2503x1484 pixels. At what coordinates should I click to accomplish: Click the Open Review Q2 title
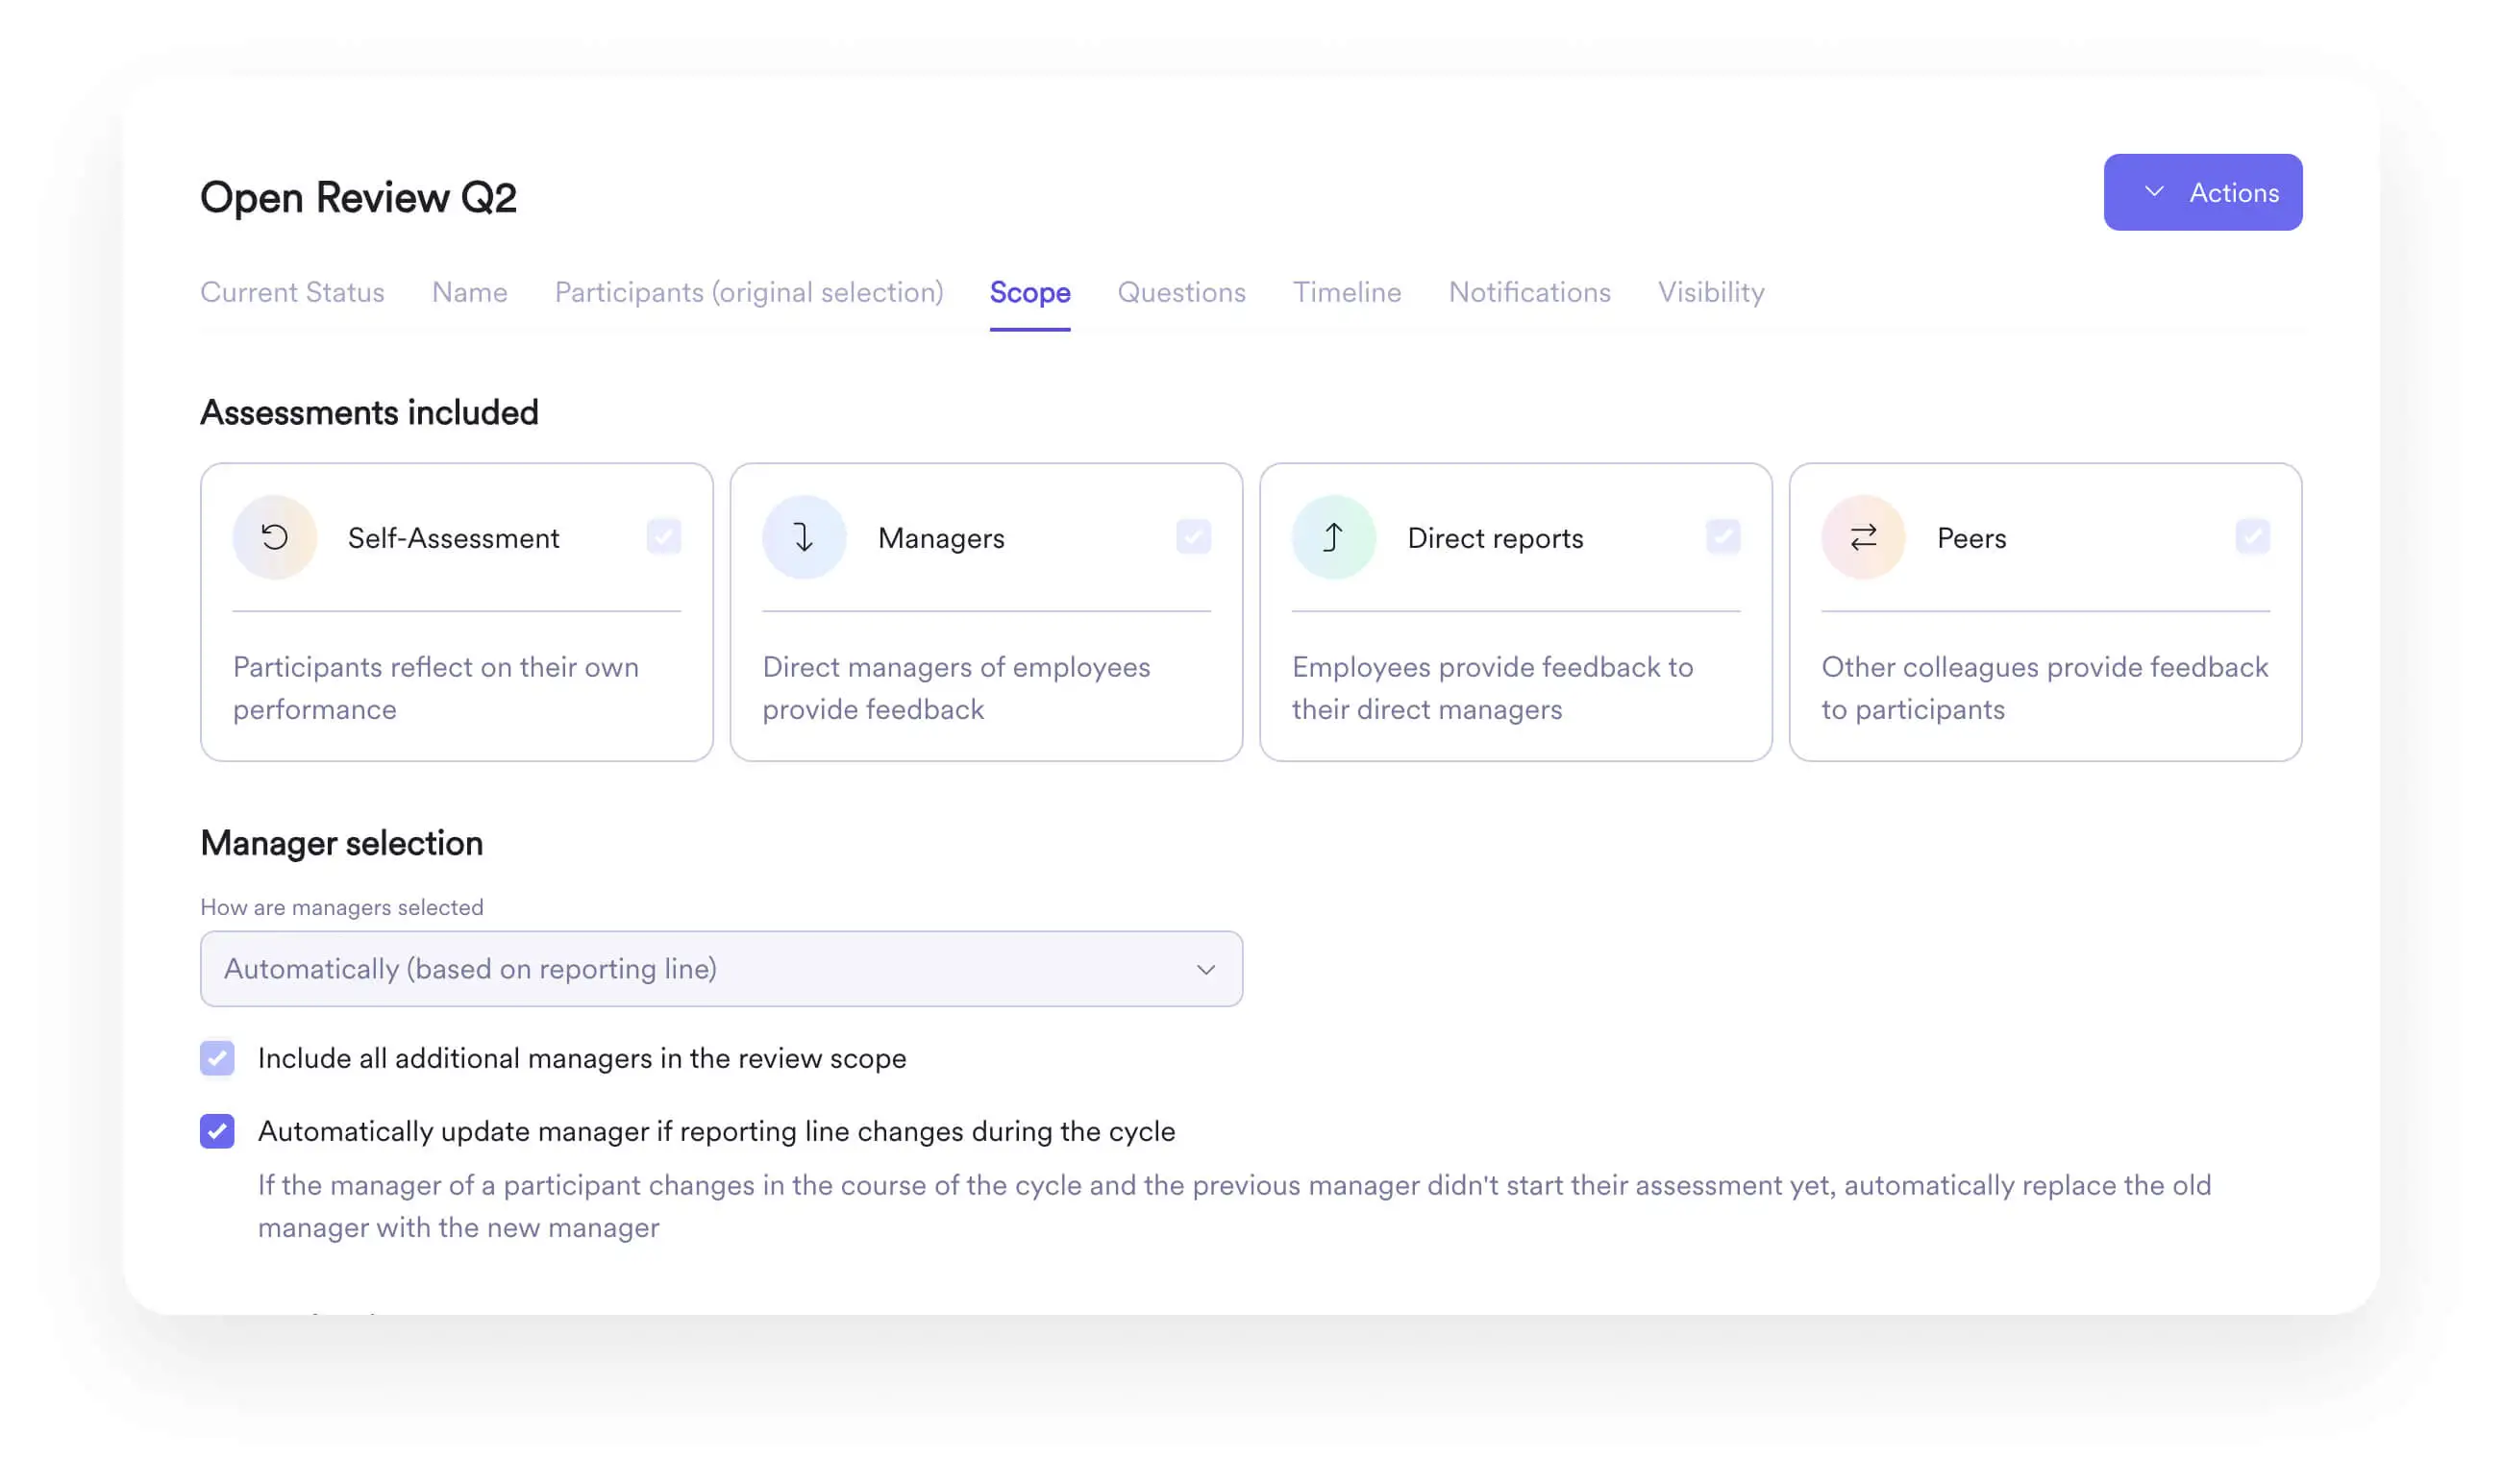[358, 196]
